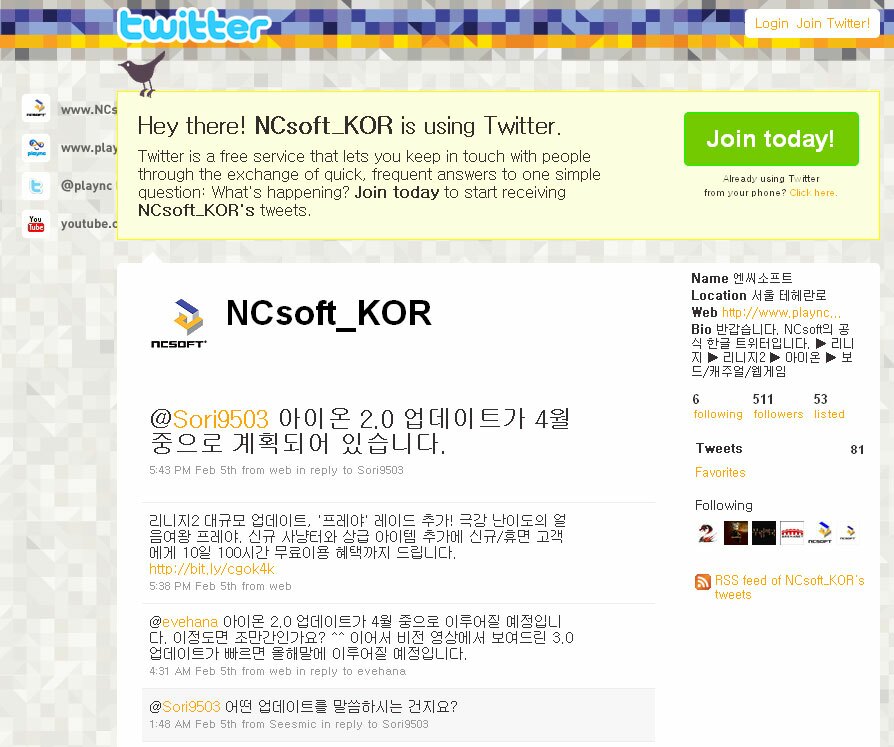Click the Login link

point(771,23)
